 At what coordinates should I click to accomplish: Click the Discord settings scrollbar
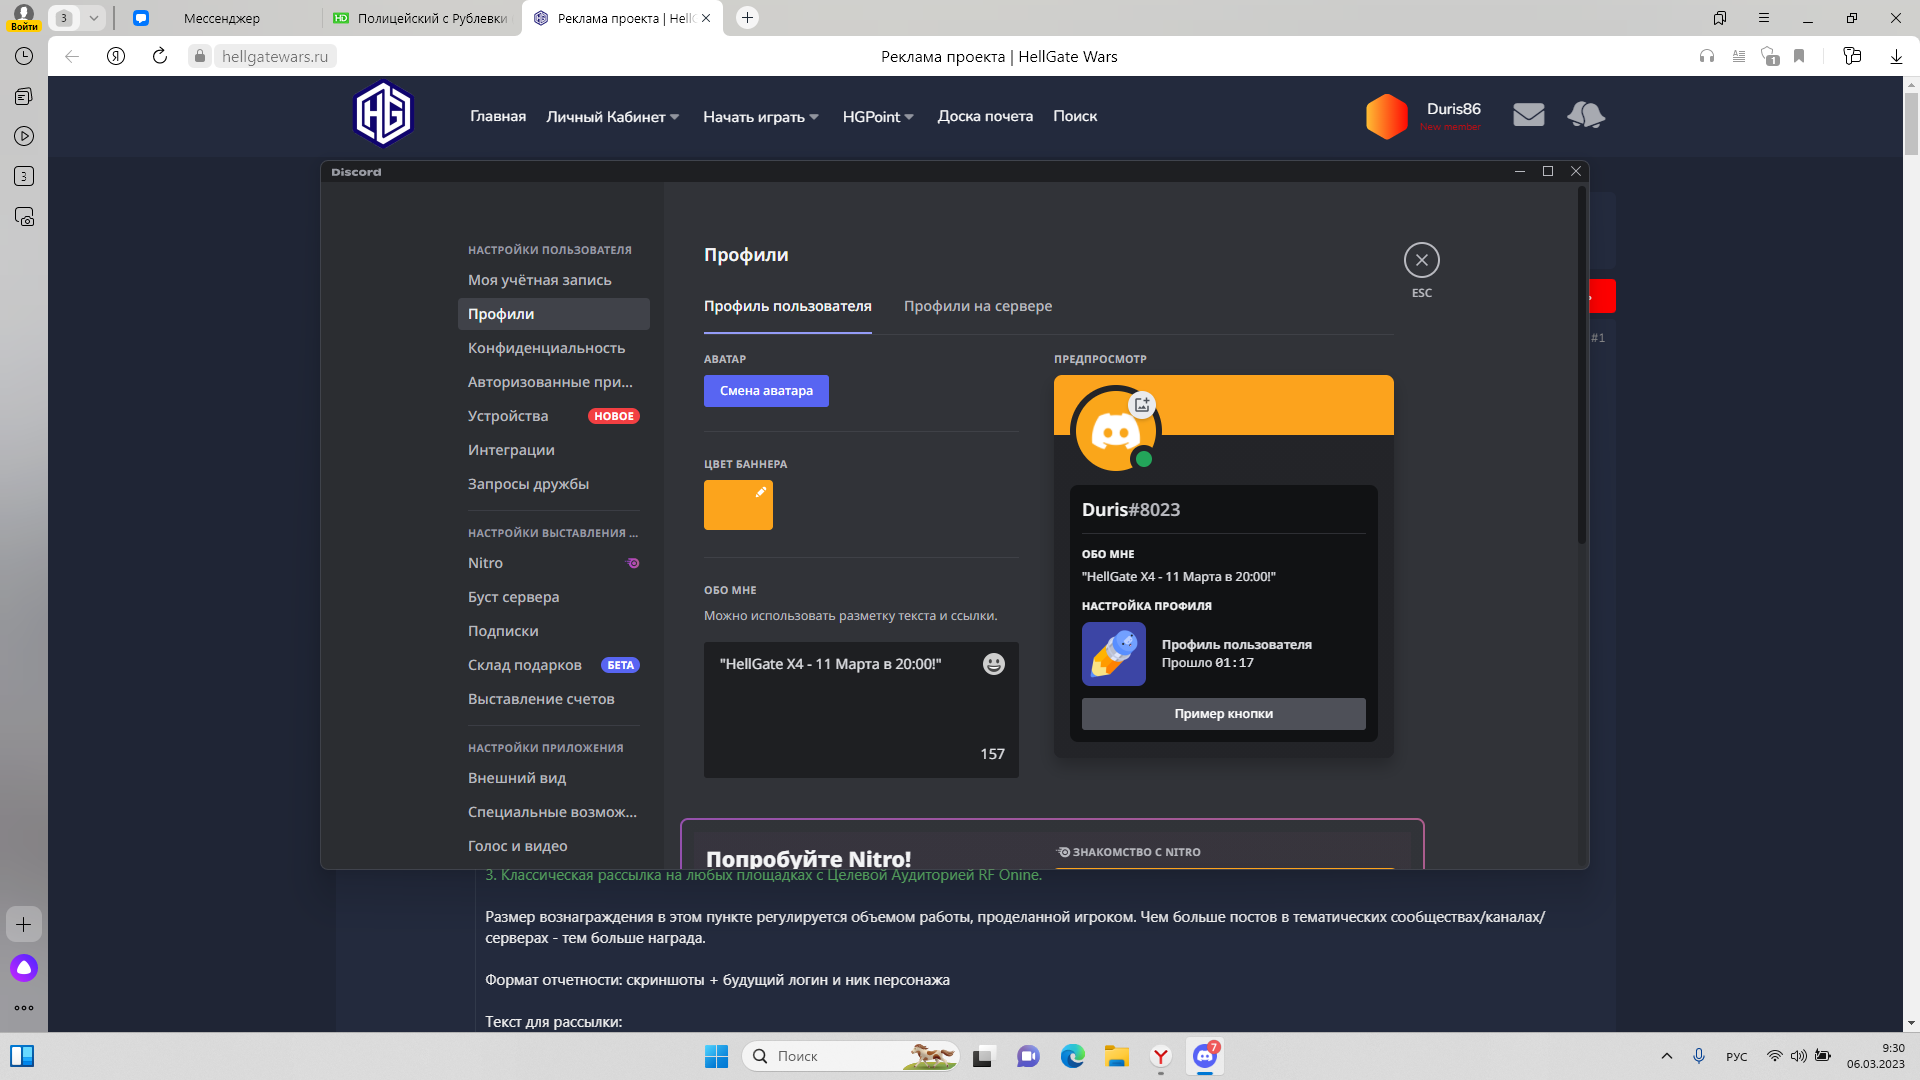[1582, 365]
